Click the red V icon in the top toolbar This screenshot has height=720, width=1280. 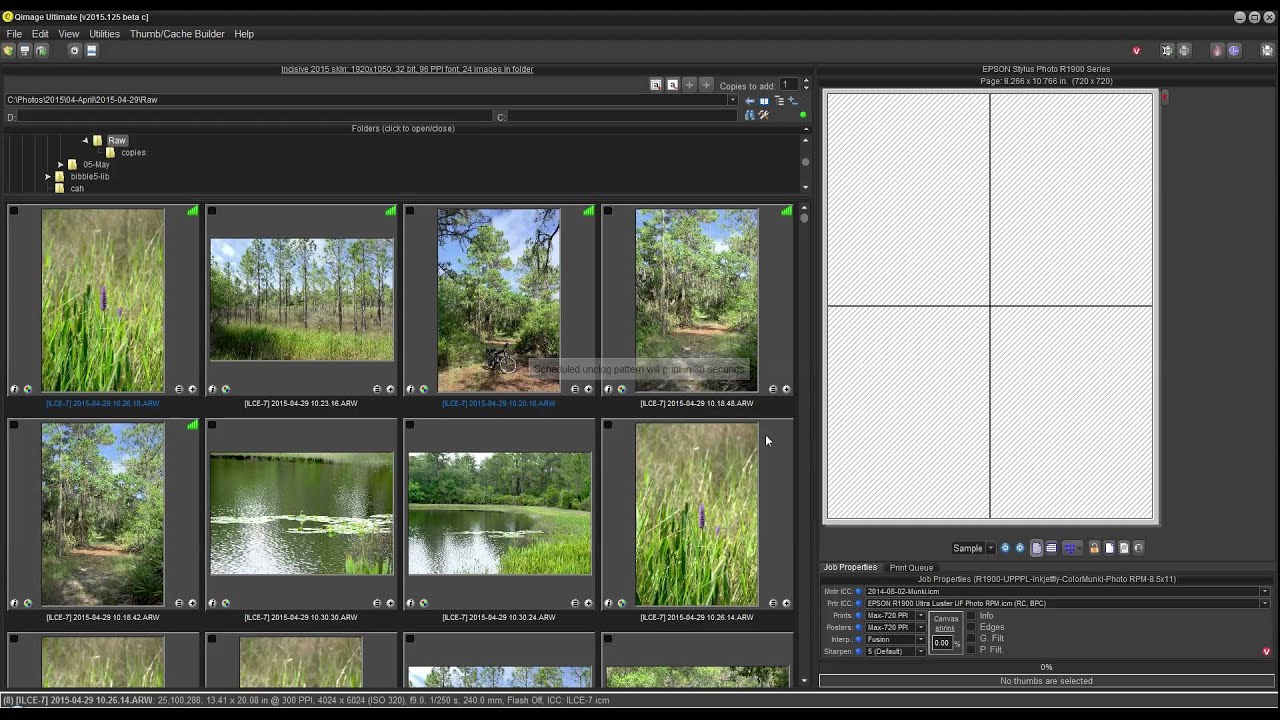(x=1136, y=51)
